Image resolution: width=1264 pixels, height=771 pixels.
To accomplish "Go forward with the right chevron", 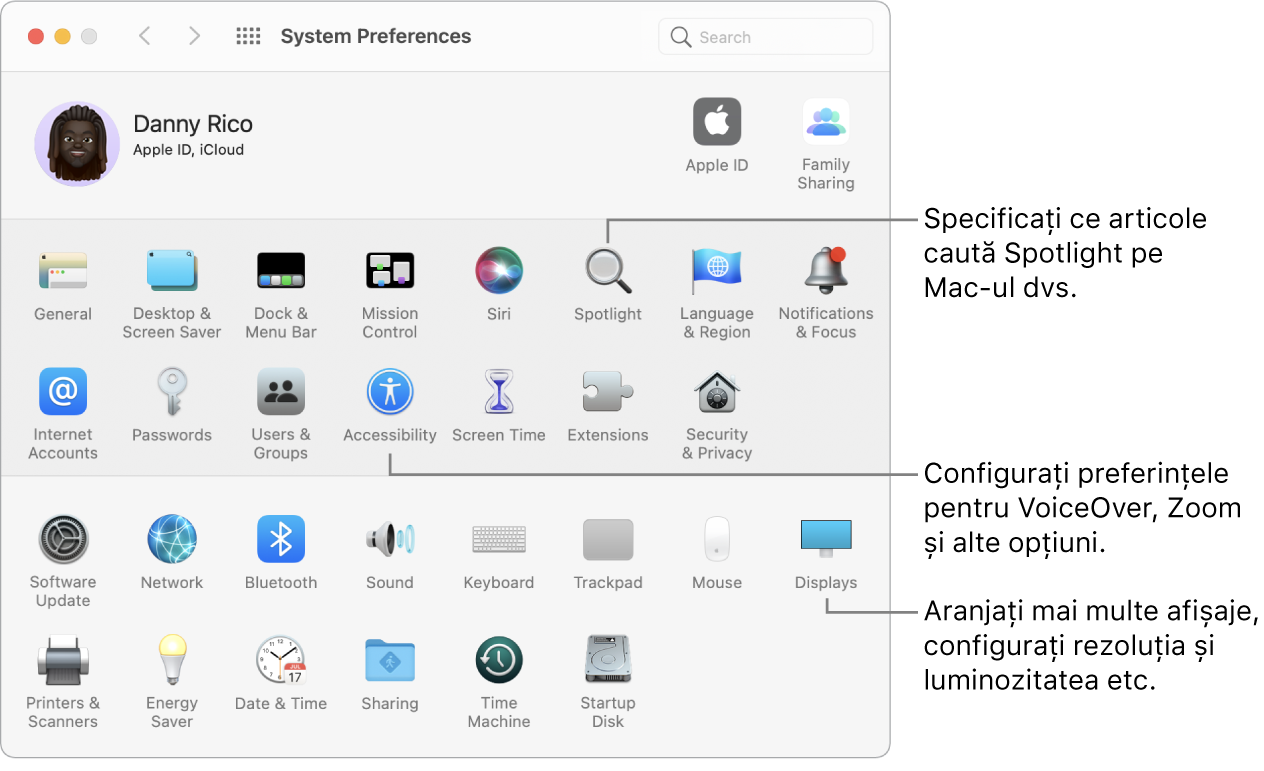I will click(194, 36).
